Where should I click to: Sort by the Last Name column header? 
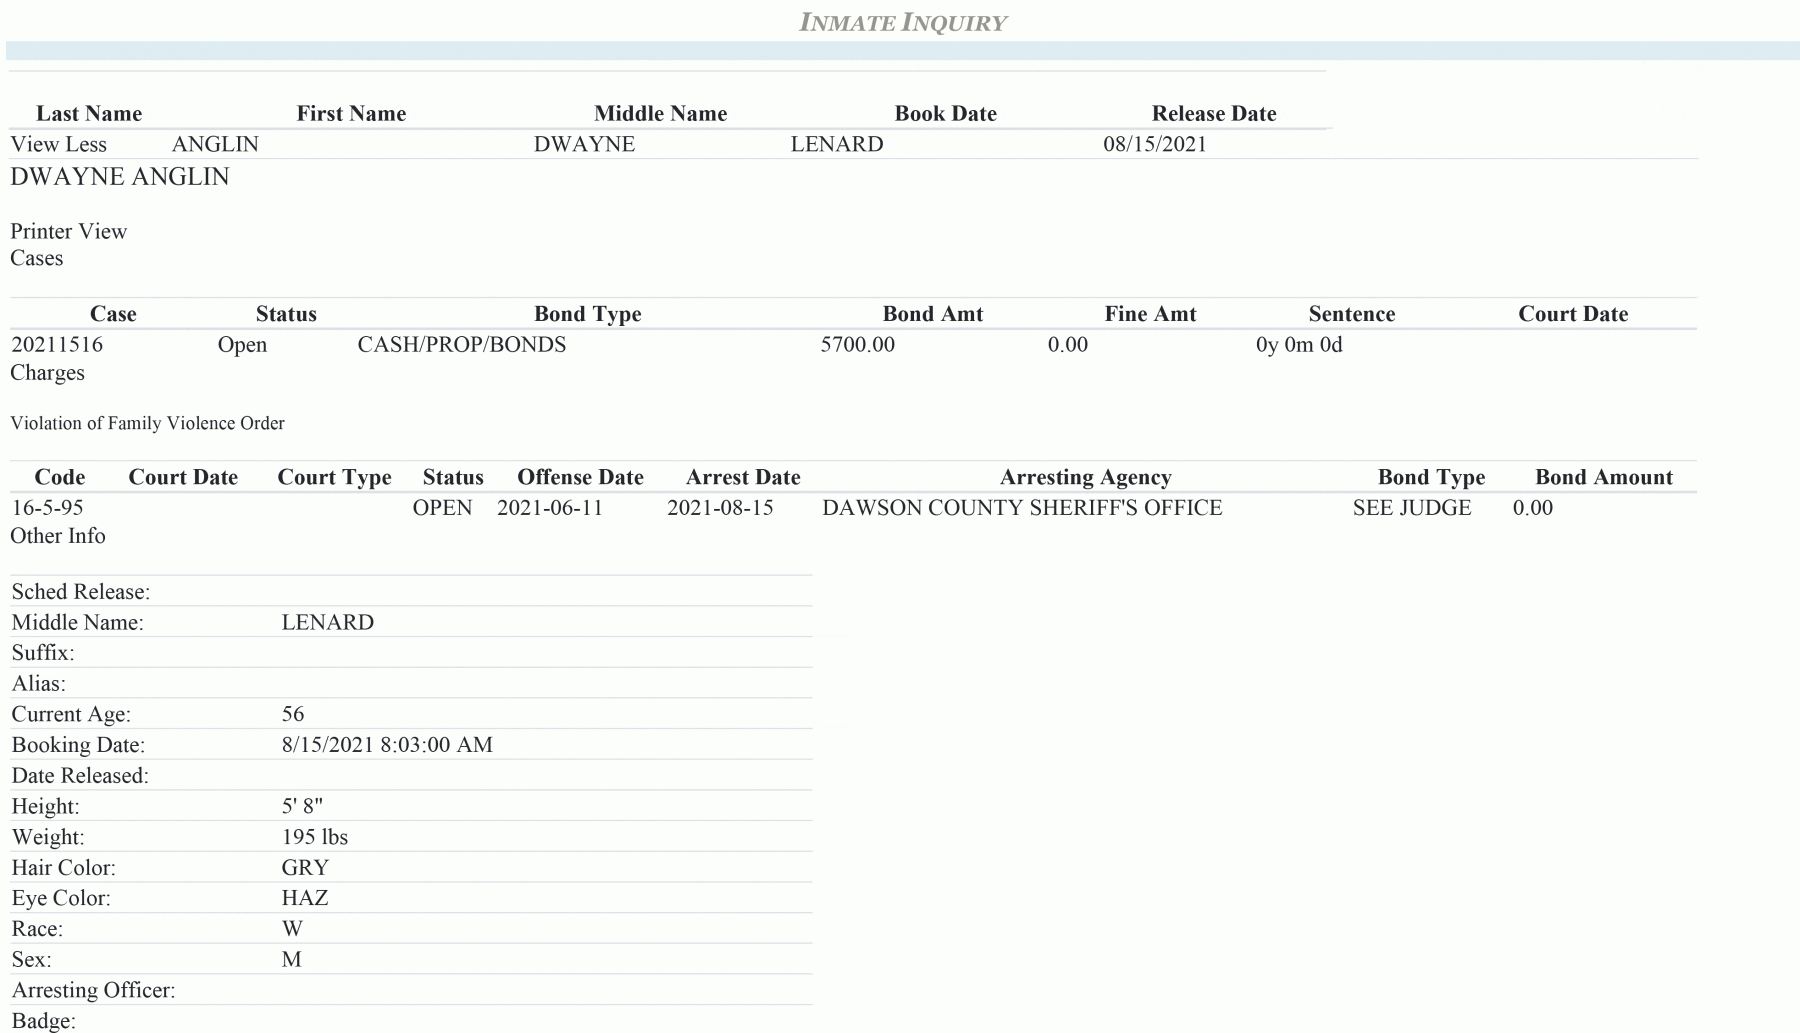coord(88,113)
